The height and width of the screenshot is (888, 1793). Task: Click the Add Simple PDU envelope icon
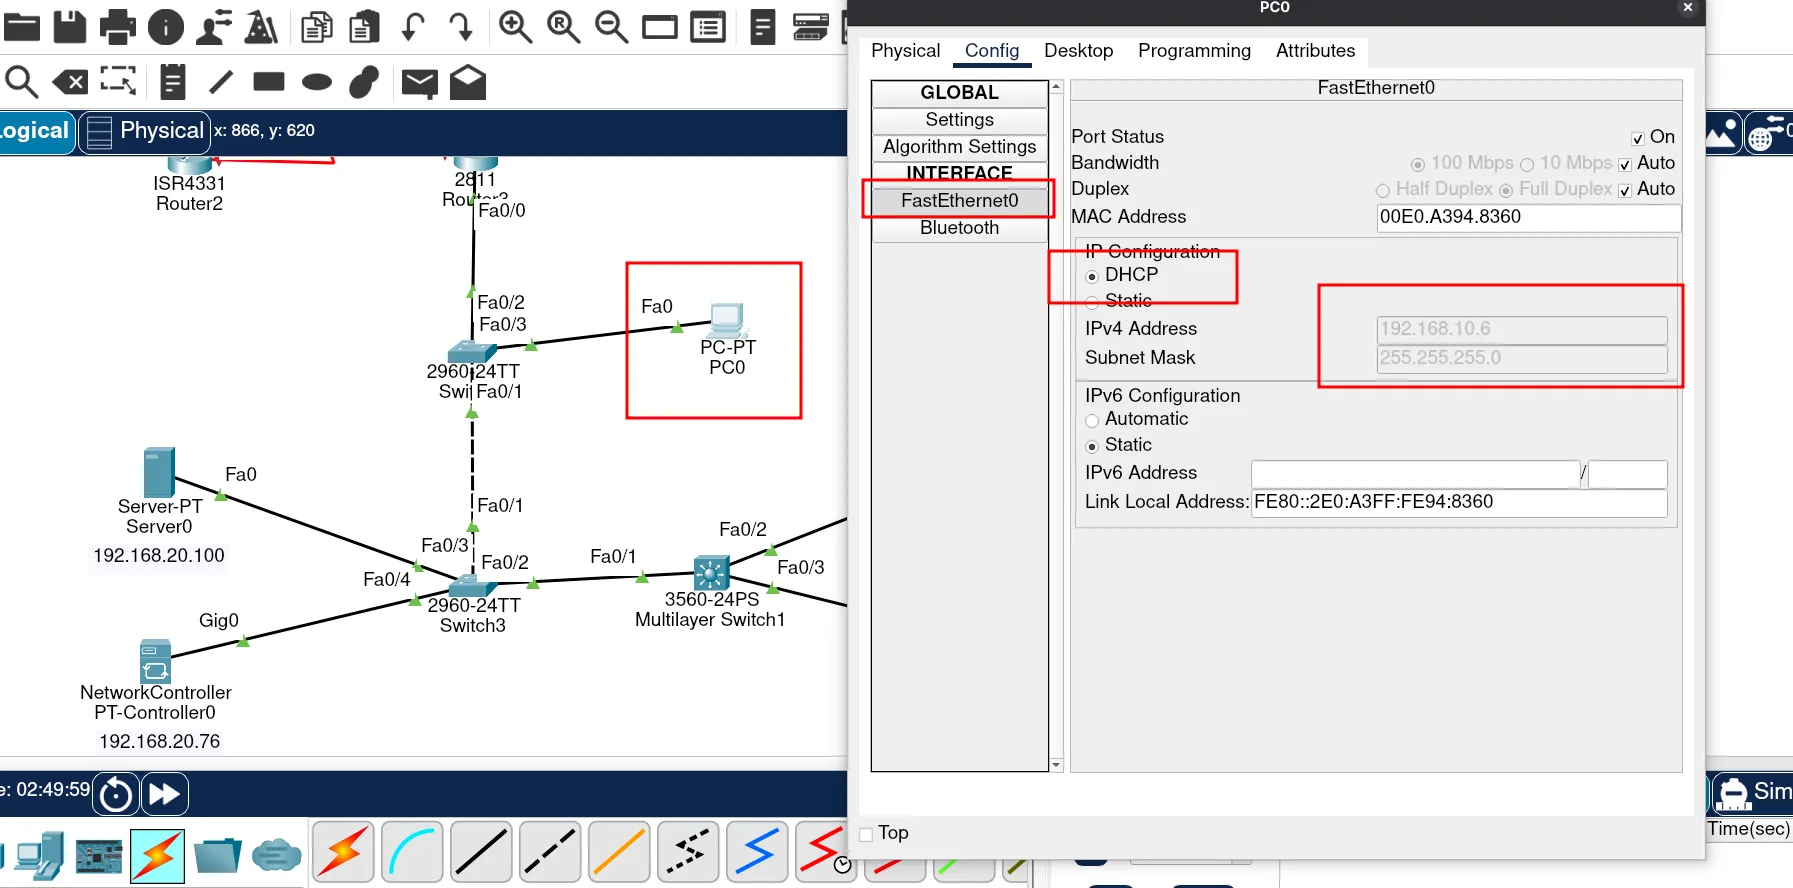[x=419, y=83]
